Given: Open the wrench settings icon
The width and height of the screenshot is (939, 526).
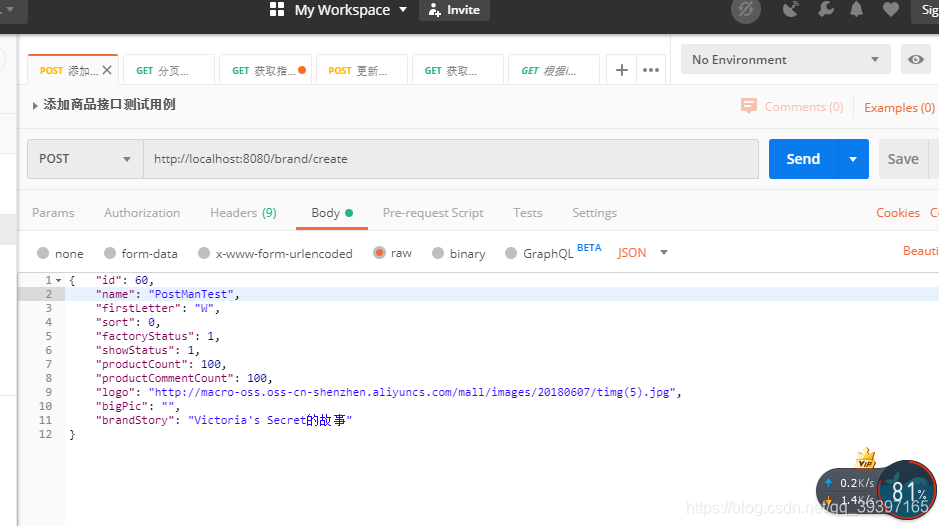Looking at the screenshot, I should tap(826, 9).
